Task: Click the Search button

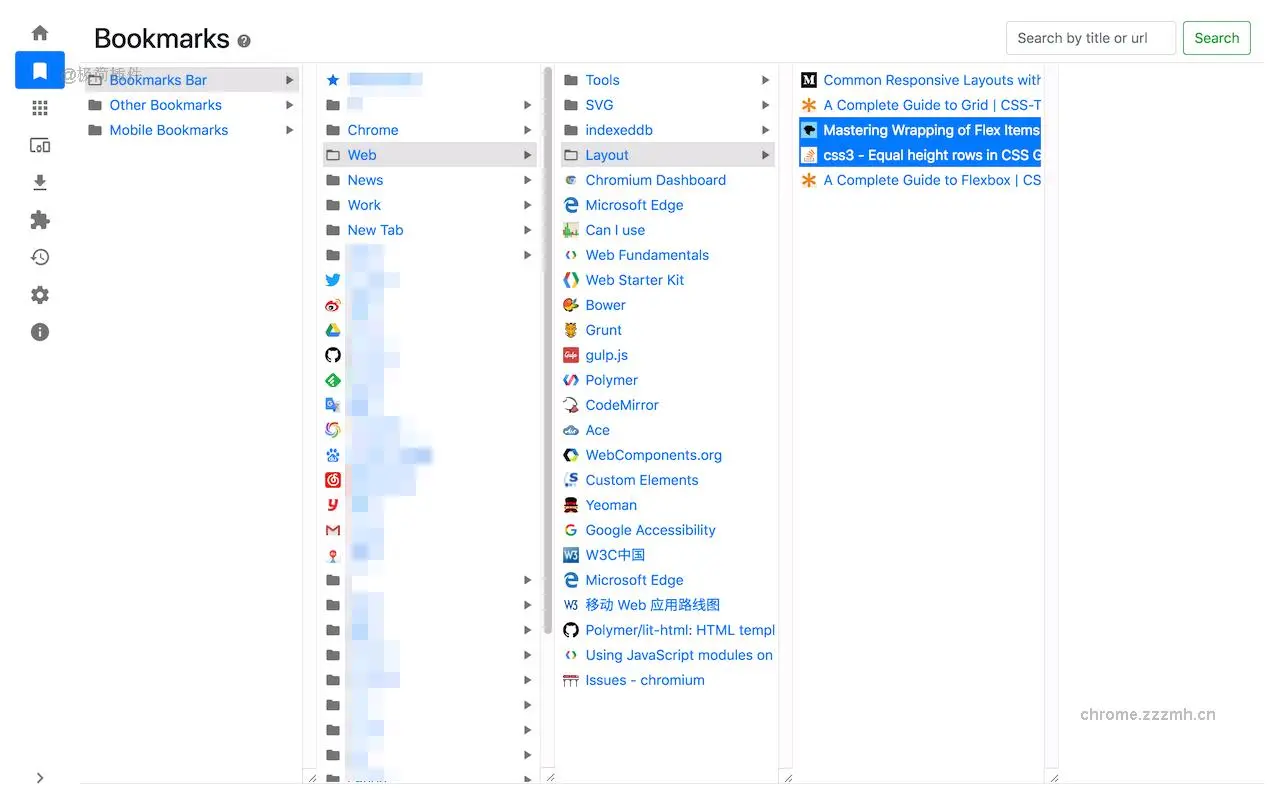Action: pyautogui.click(x=1216, y=37)
